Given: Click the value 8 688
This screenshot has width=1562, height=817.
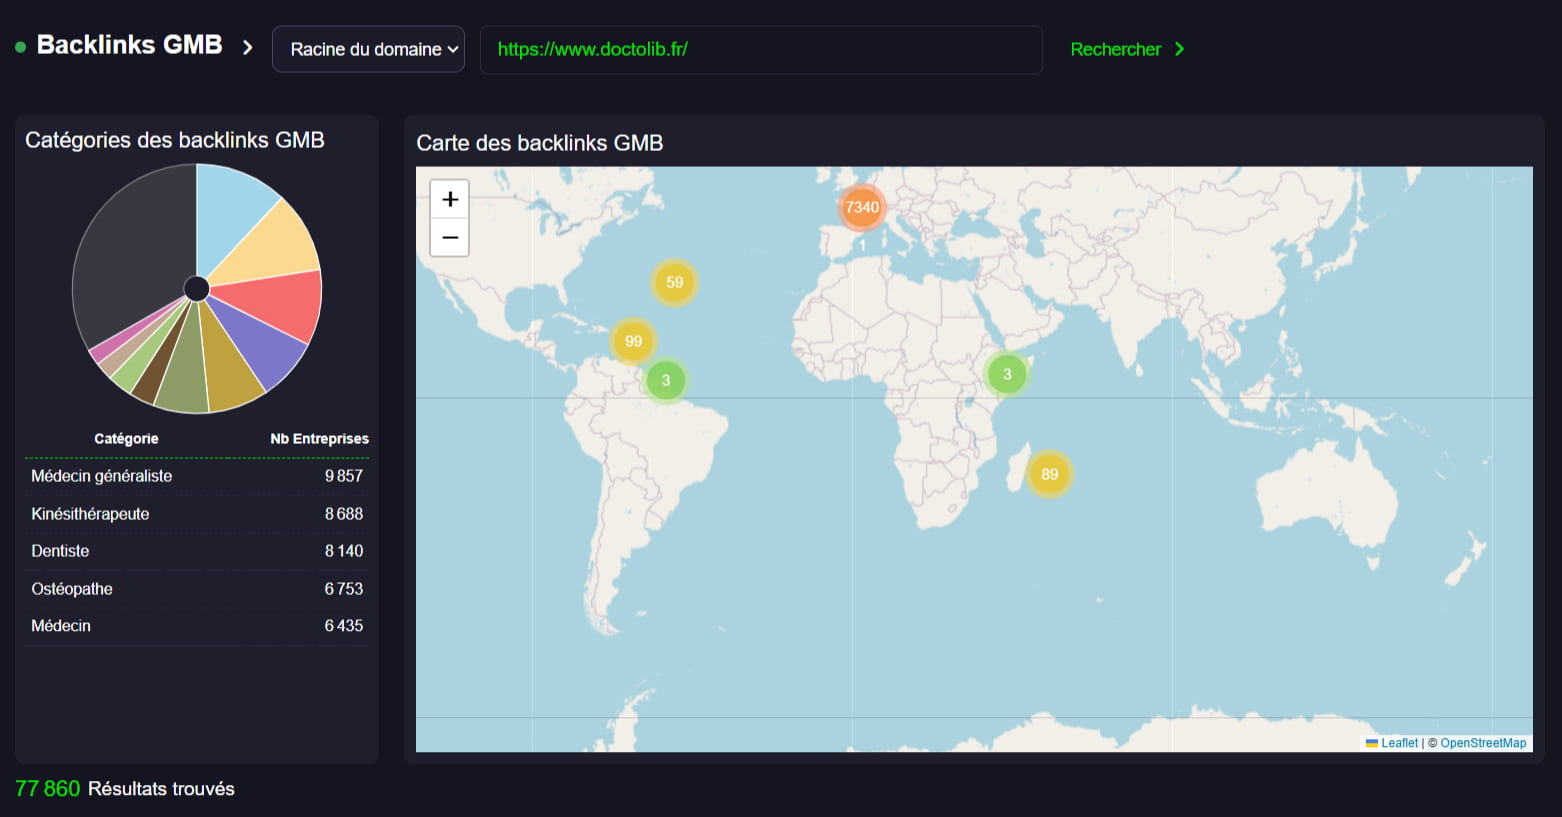Looking at the screenshot, I should 343,514.
